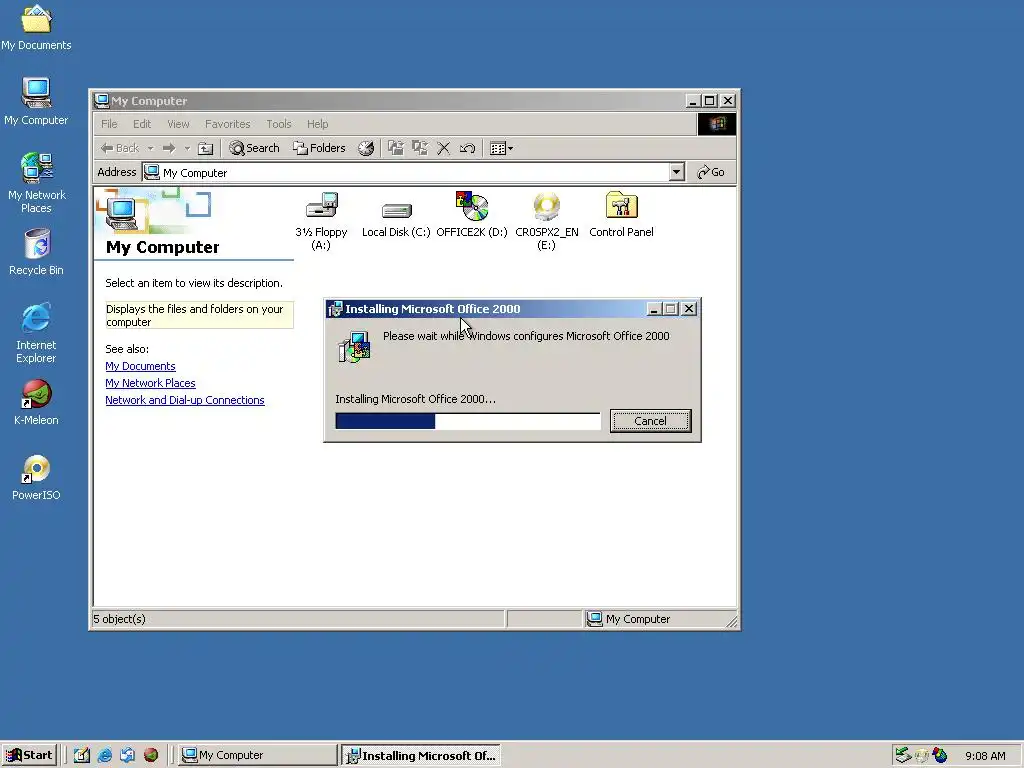1024x768 pixels.
Task: Click the Forward arrow in the toolbar
Action: pyautogui.click(x=169, y=148)
